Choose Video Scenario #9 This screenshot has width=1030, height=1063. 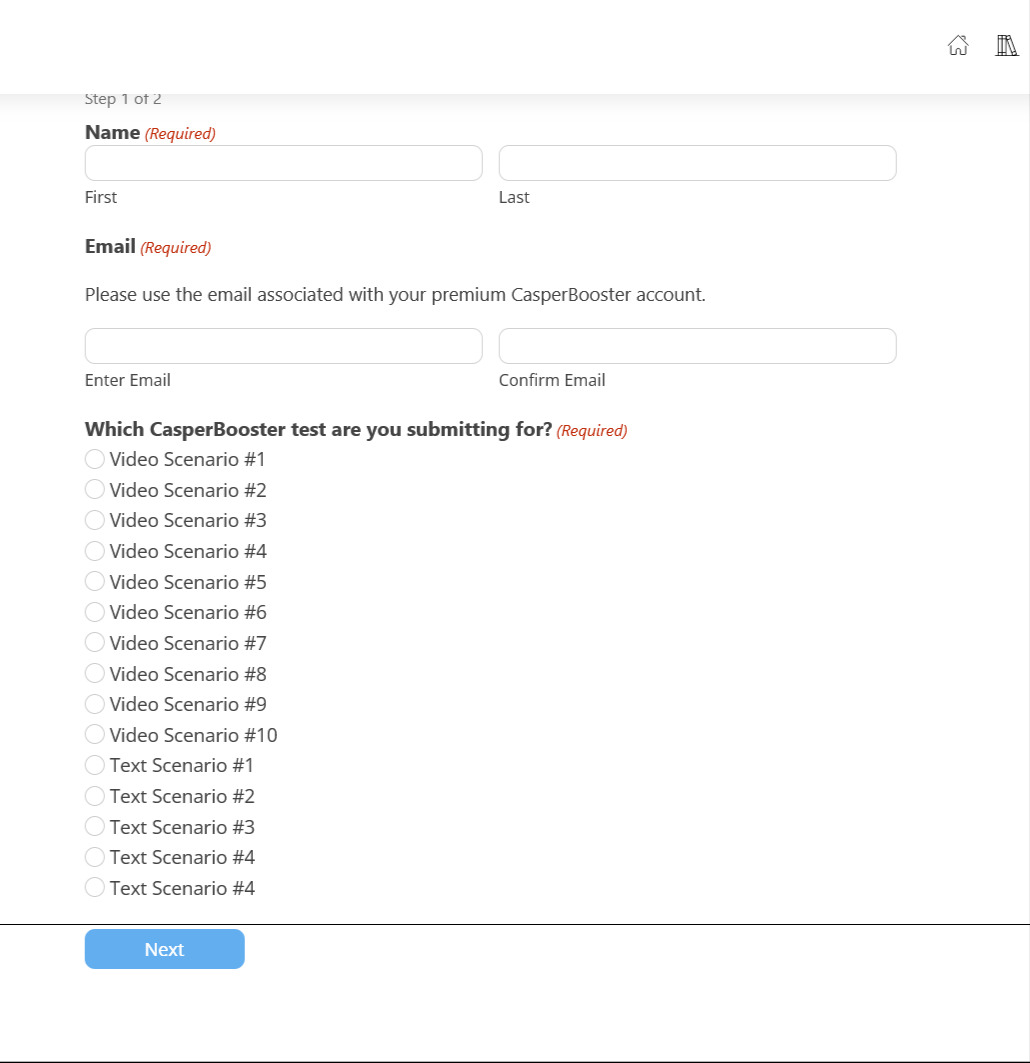(x=94, y=703)
